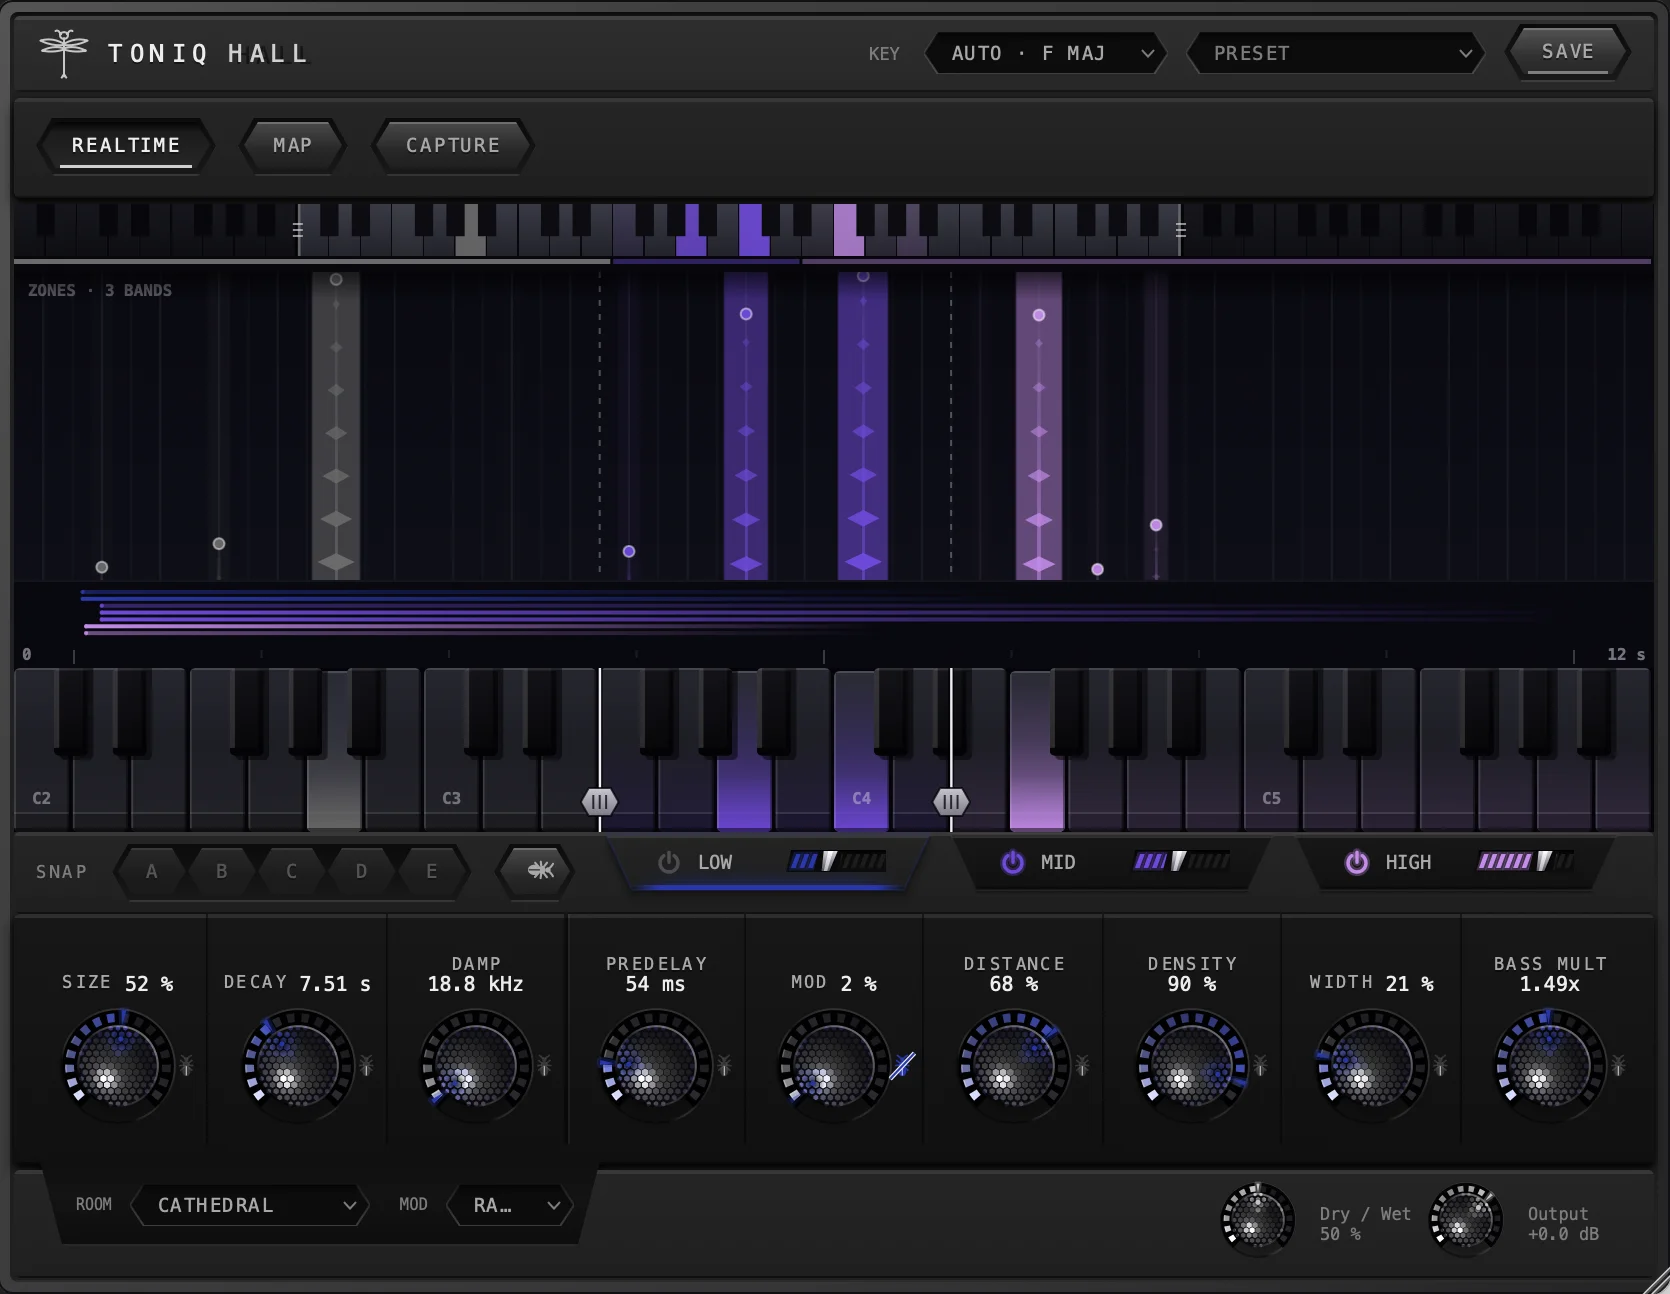Image resolution: width=1670 pixels, height=1294 pixels.
Task: Click the WIDTH knob
Action: tap(1370, 1065)
